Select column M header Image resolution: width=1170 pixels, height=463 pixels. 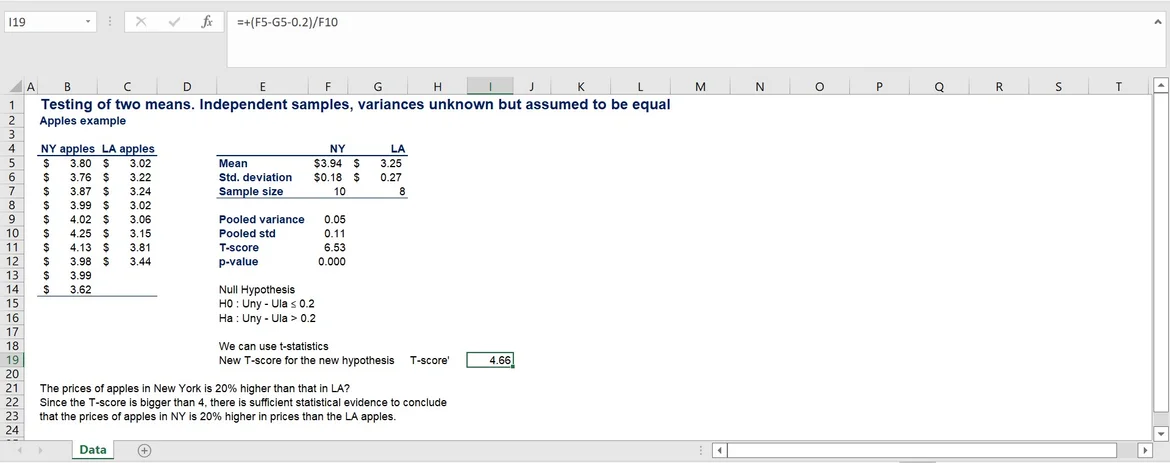click(700, 88)
